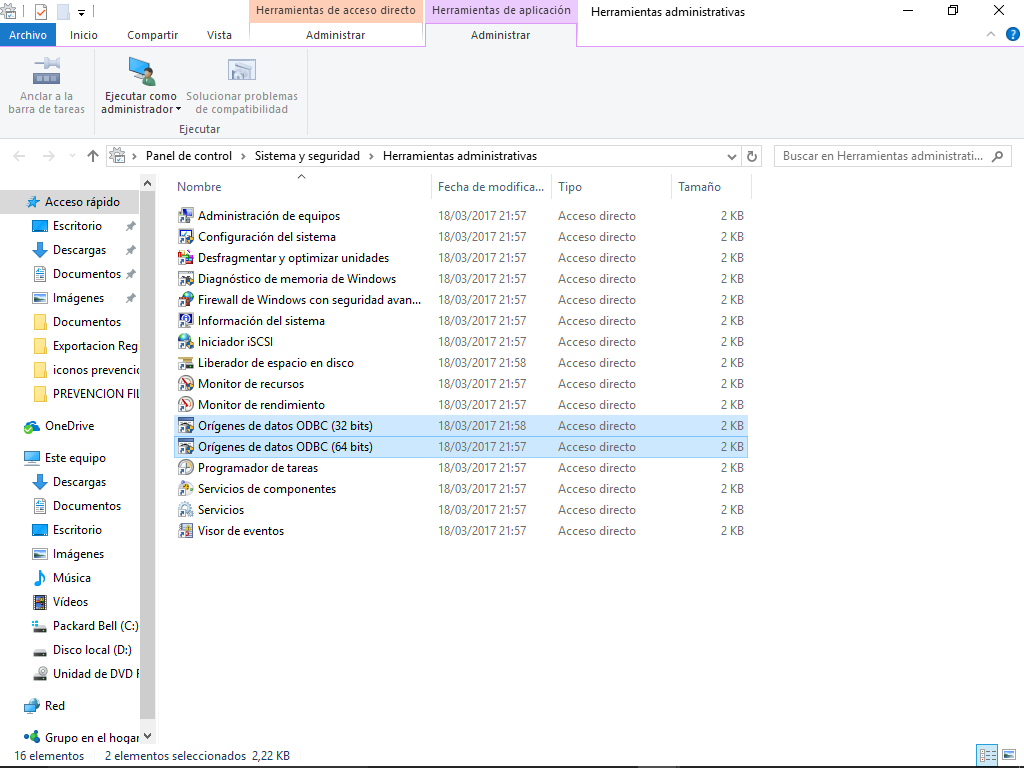Click the Ejecutar como administrador icon
This screenshot has width=1024, height=768.
click(142, 72)
